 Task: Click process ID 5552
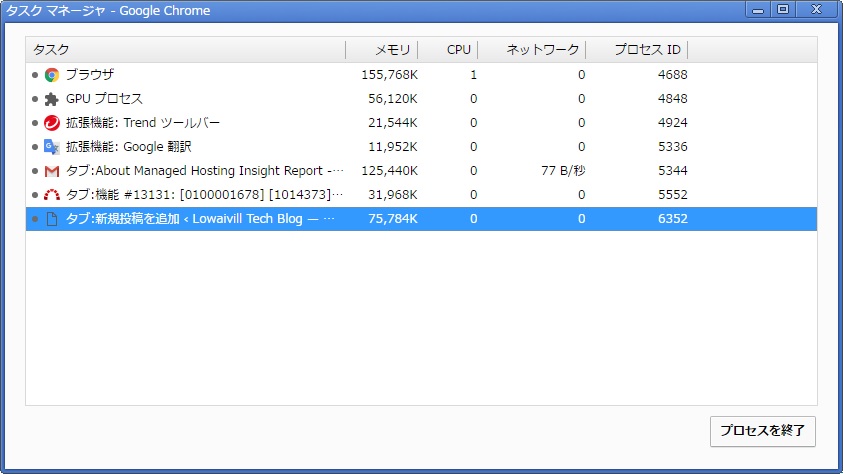tap(673, 195)
